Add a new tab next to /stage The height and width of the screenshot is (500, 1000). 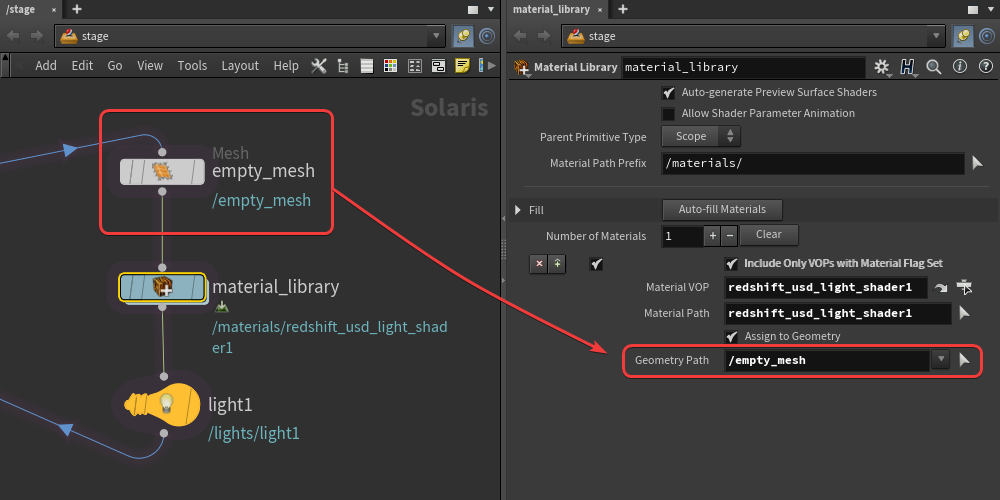(77, 10)
